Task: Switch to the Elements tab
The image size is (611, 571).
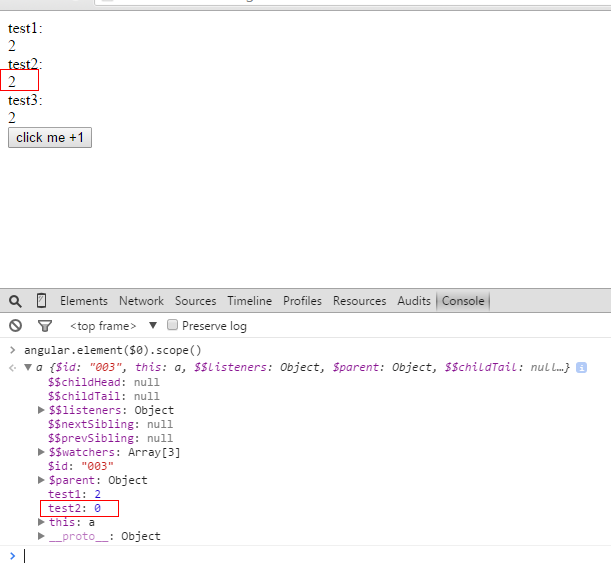Action: [x=84, y=301]
